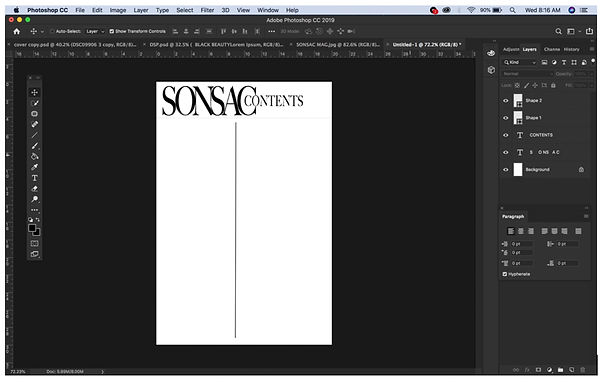
Task: Filter layers for shape layers
Action: pos(574,62)
